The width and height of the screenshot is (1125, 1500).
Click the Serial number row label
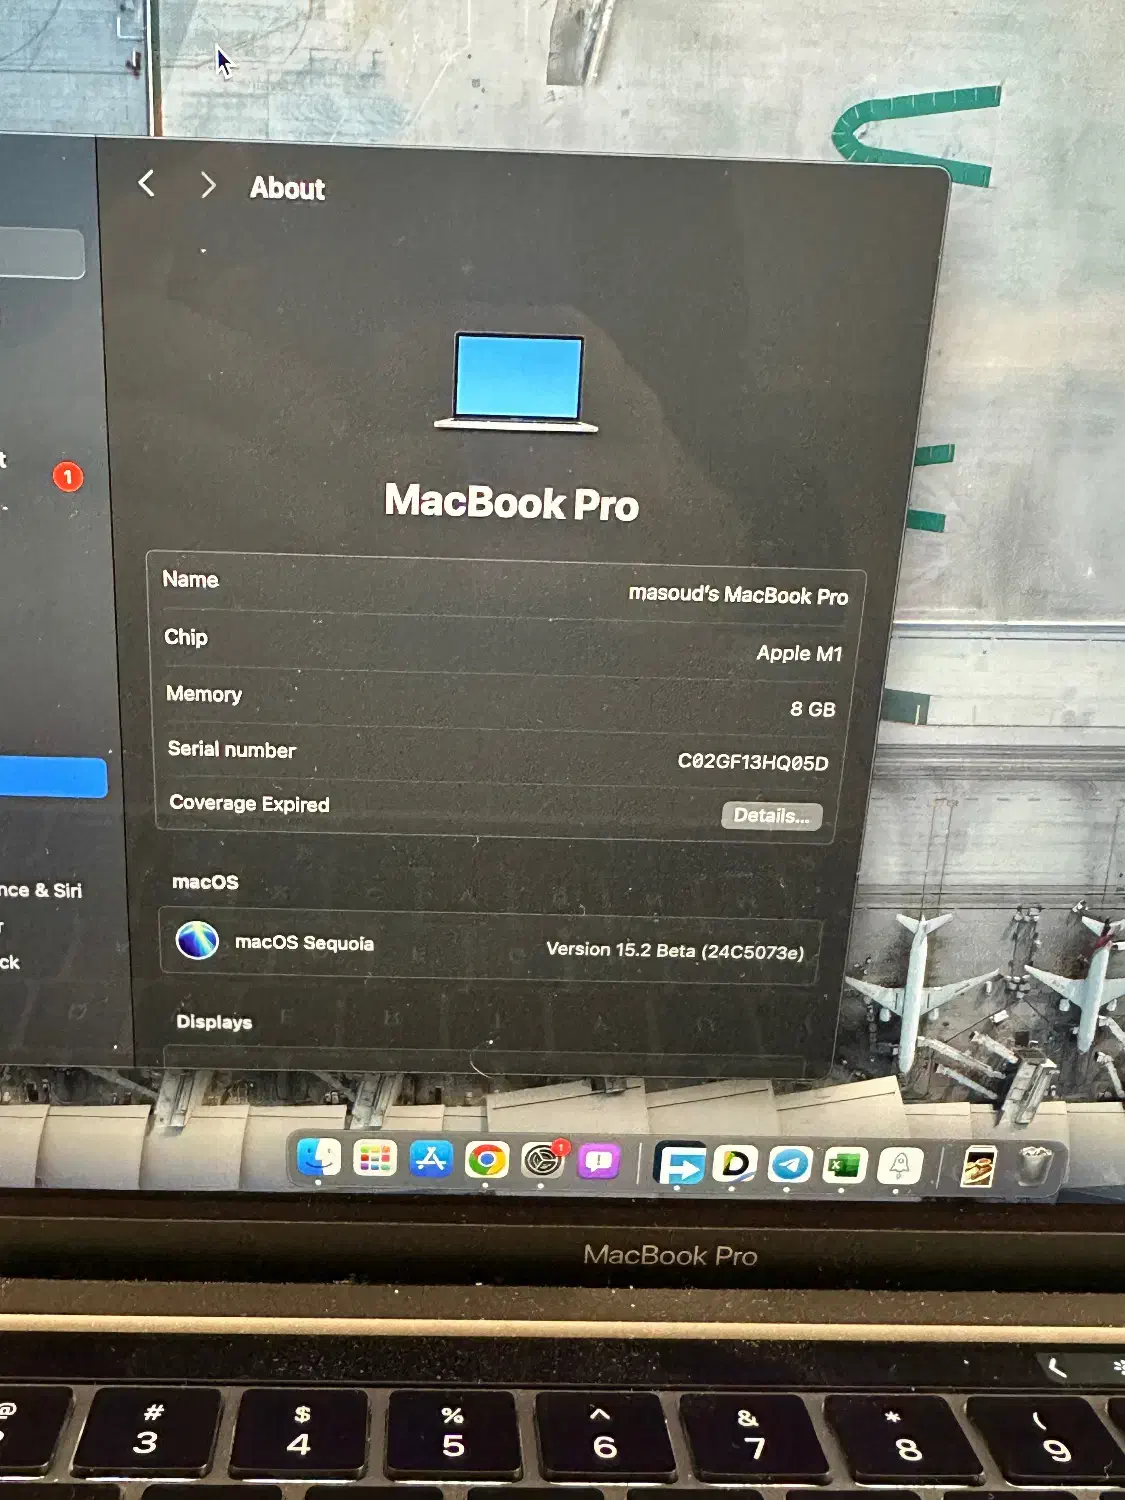(232, 749)
